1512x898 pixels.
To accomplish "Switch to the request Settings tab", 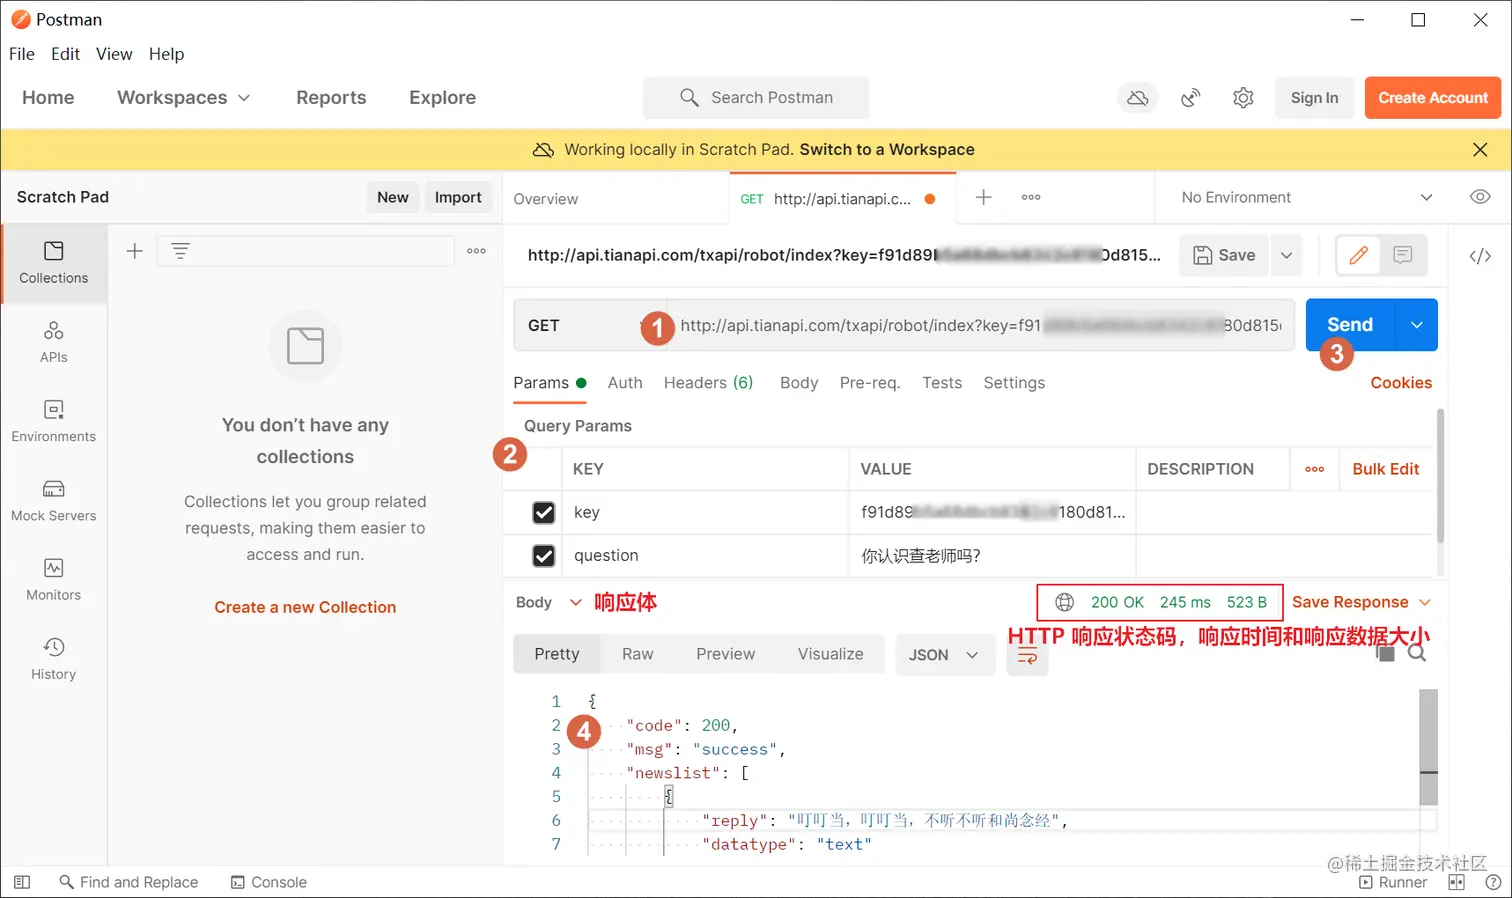I will click(x=1014, y=383).
